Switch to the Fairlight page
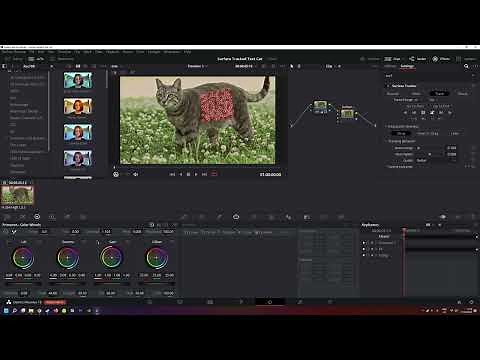 pyautogui.click(x=300, y=302)
